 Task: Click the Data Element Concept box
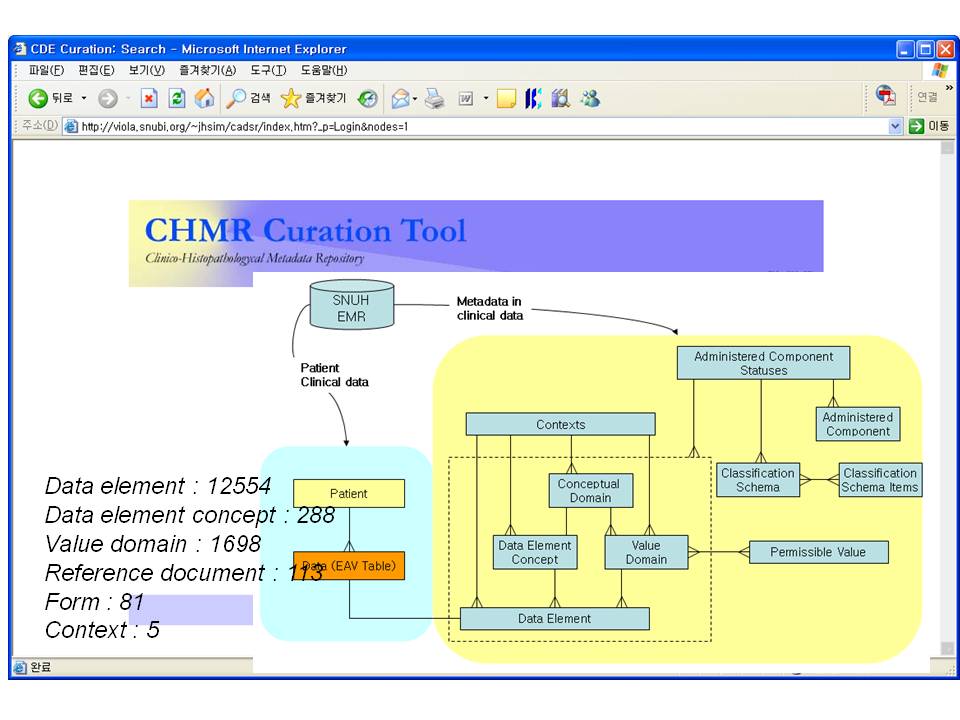click(535, 552)
